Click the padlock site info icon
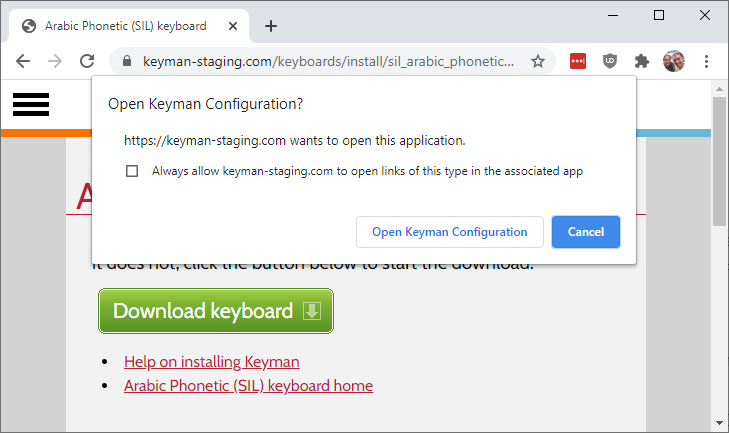 pos(126,61)
